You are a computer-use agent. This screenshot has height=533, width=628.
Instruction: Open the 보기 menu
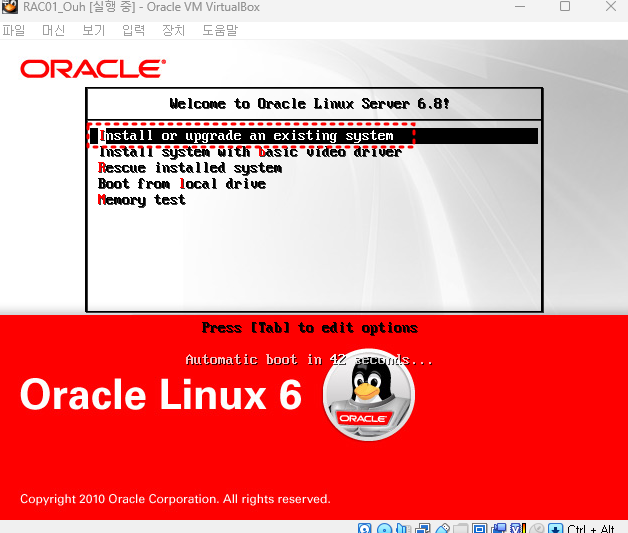[x=93, y=30]
